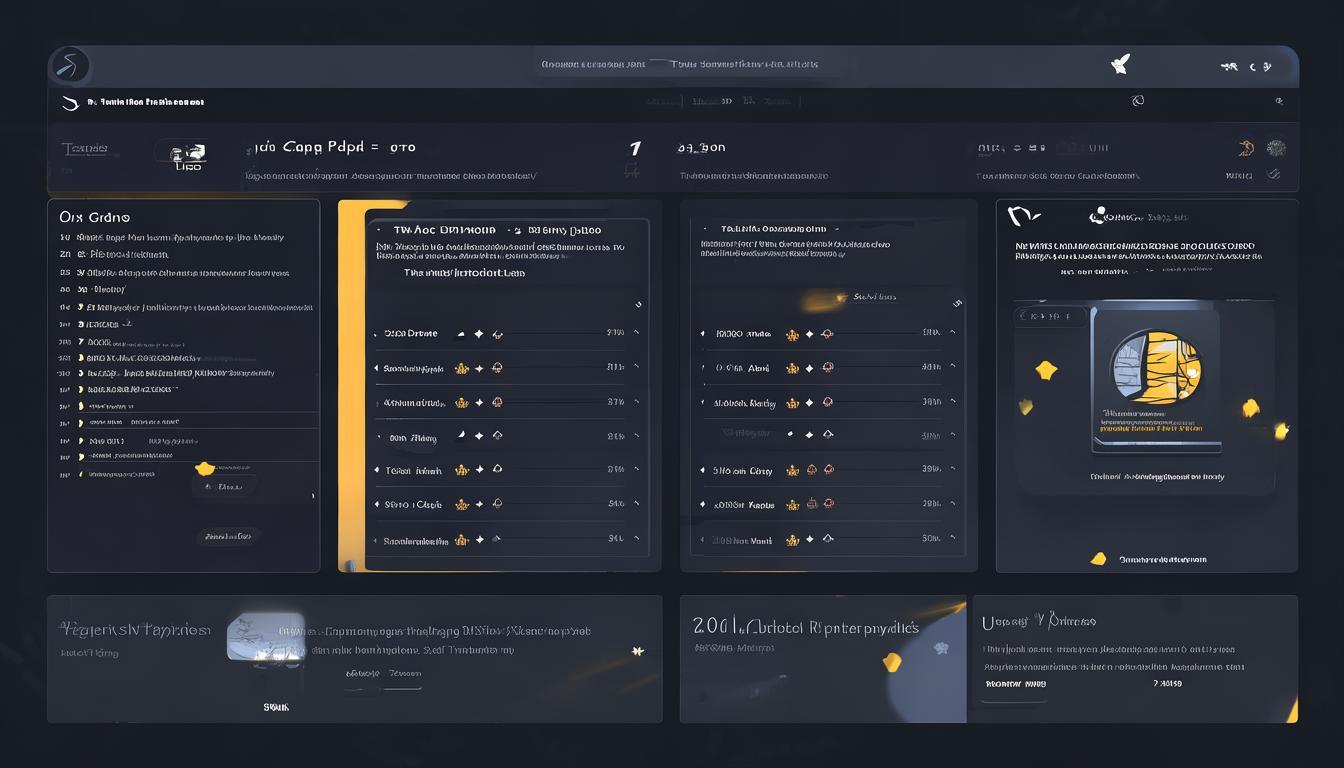Click diamond icon in third row of right list
1344x768 pixels.
(x=810, y=403)
